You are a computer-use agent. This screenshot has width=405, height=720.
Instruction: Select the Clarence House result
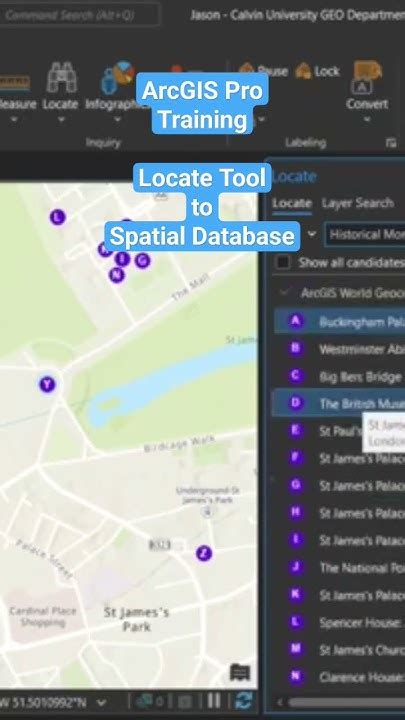click(x=339, y=677)
